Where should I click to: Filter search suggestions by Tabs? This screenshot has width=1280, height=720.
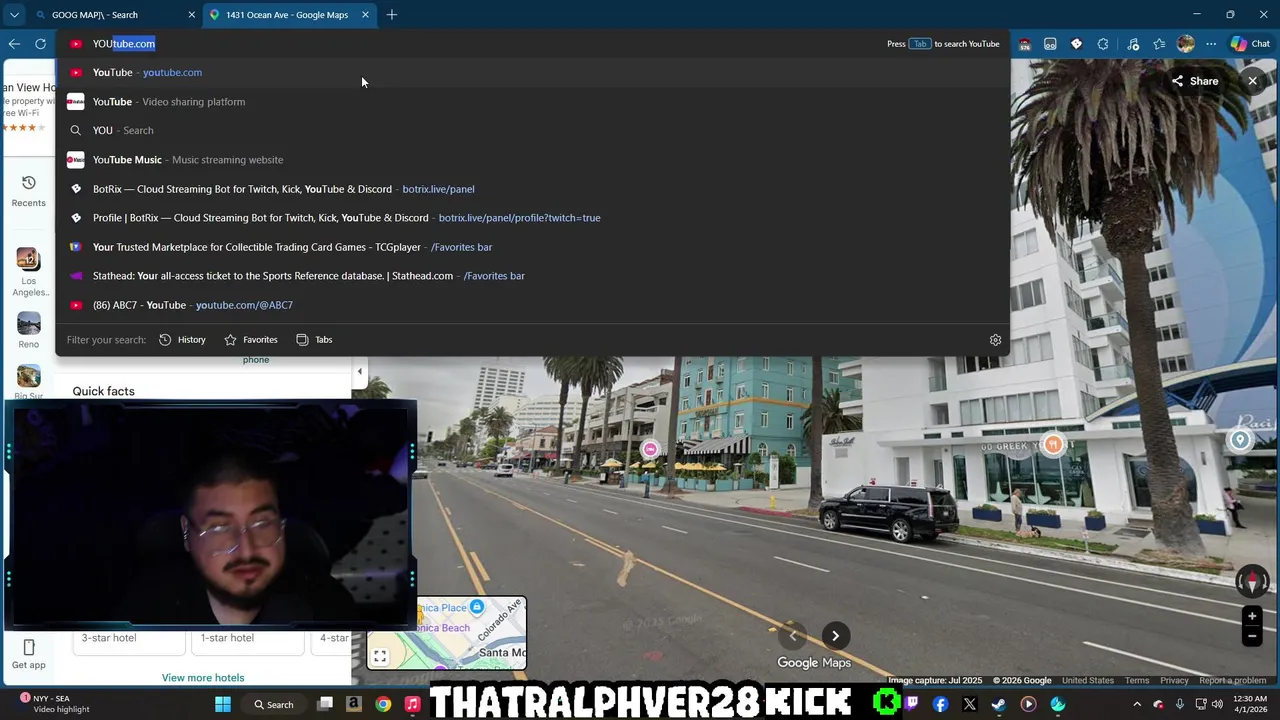click(x=314, y=340)
